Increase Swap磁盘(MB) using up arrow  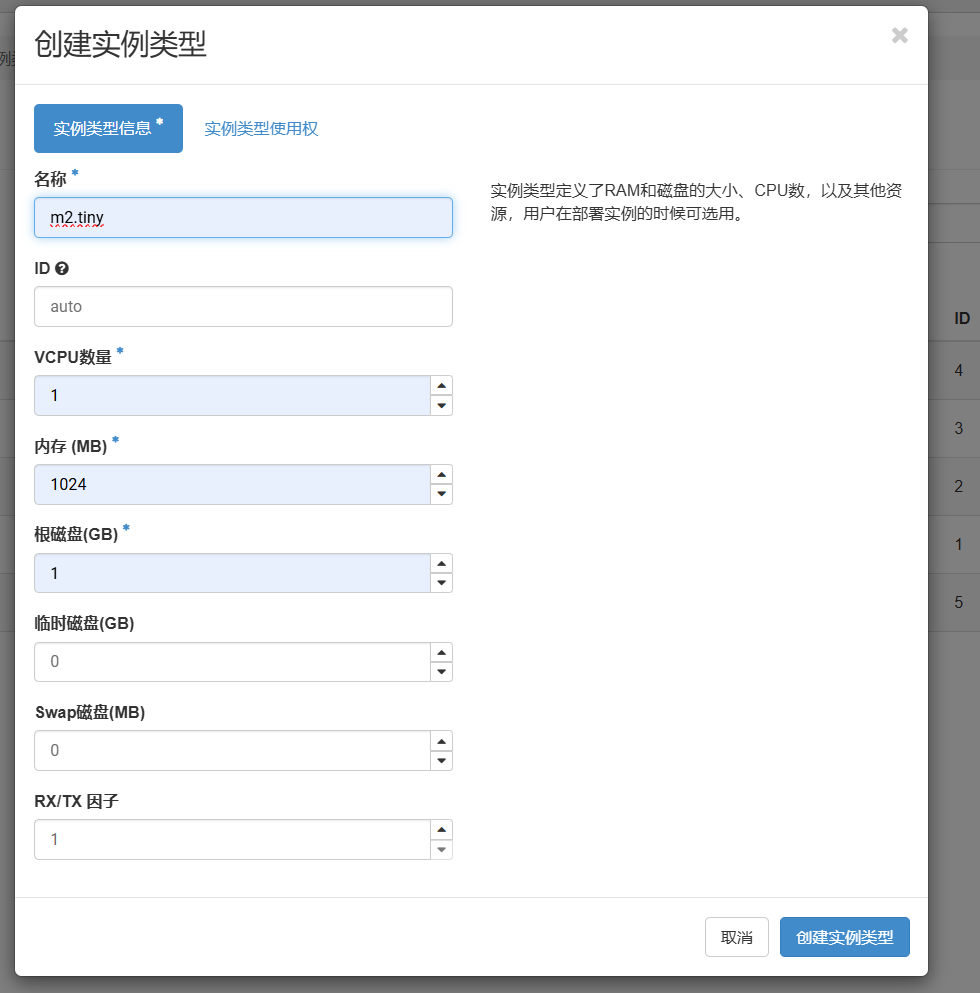point(441,741)
